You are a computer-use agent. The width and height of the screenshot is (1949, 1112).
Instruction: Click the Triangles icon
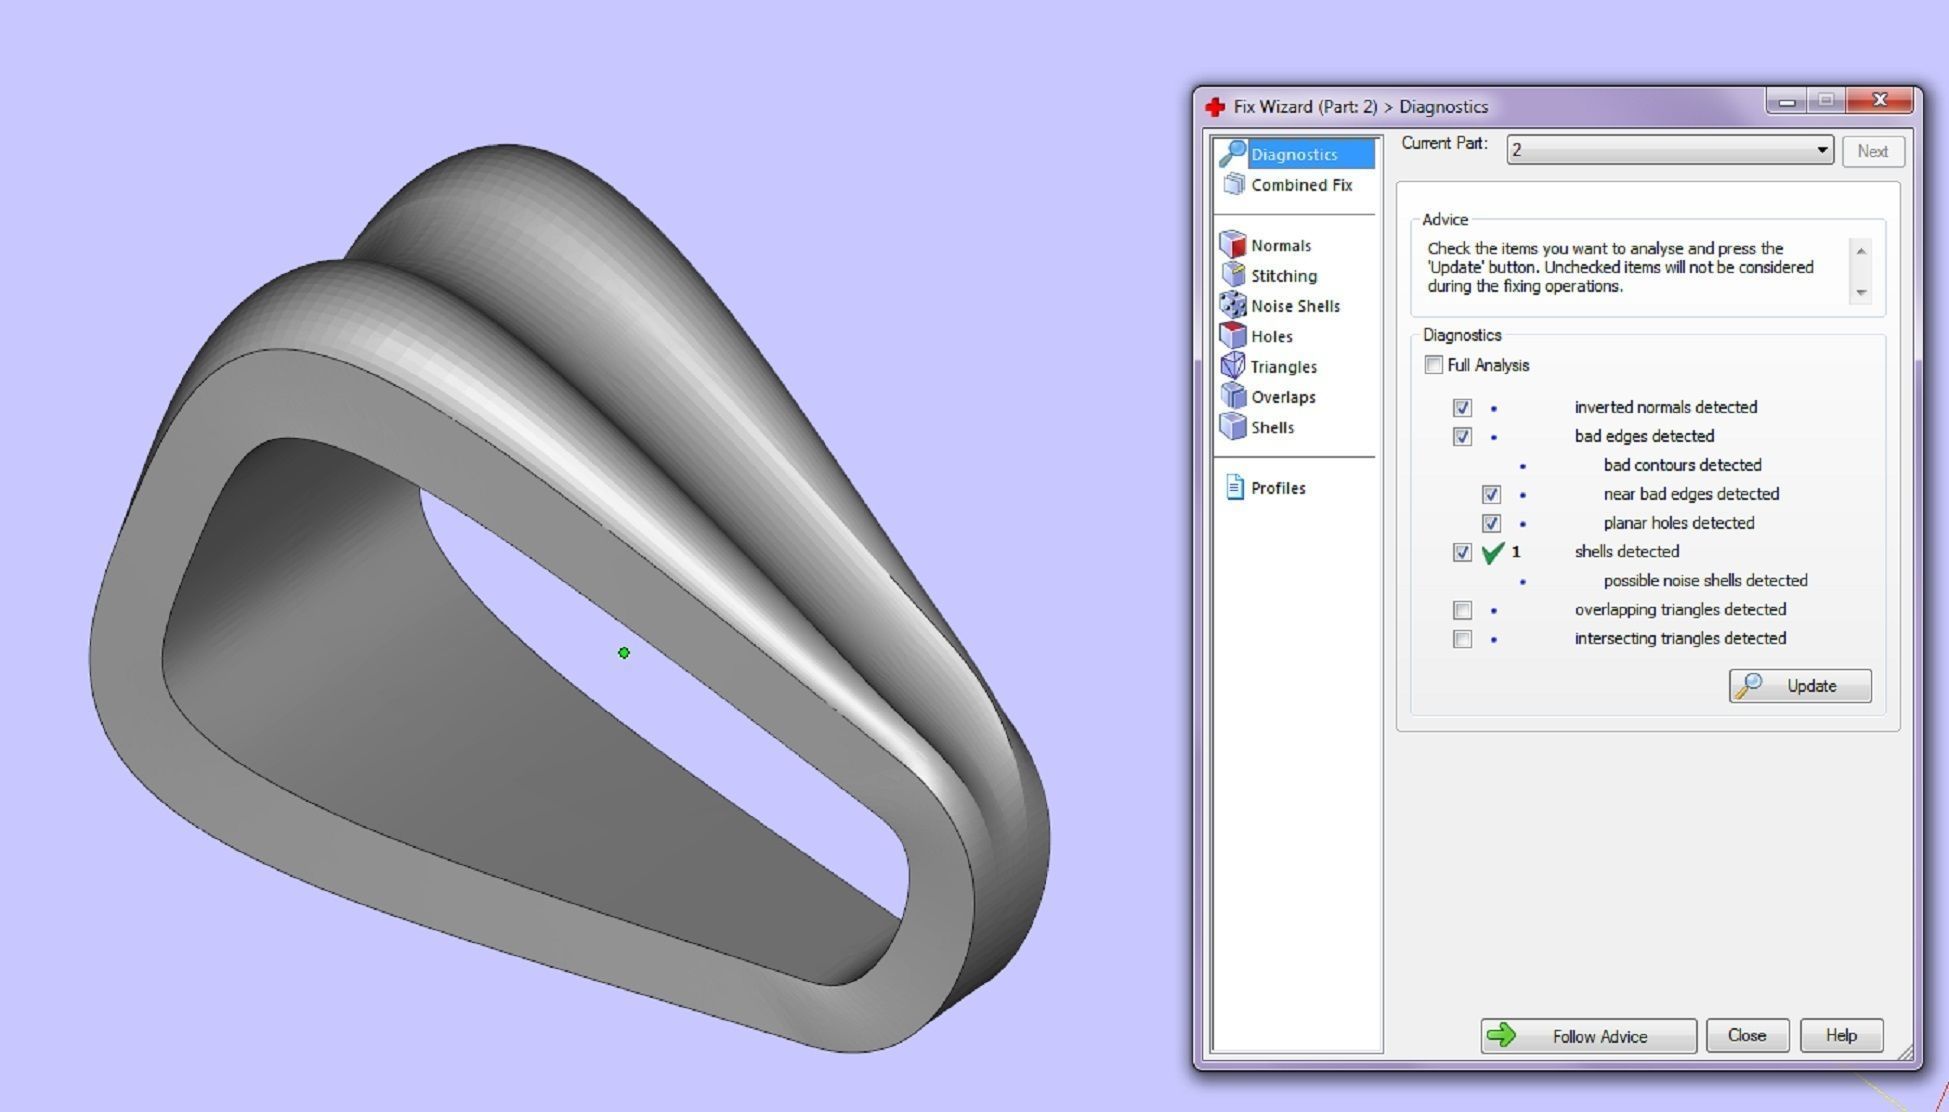pyautogui.click(x=1233, y=365)
